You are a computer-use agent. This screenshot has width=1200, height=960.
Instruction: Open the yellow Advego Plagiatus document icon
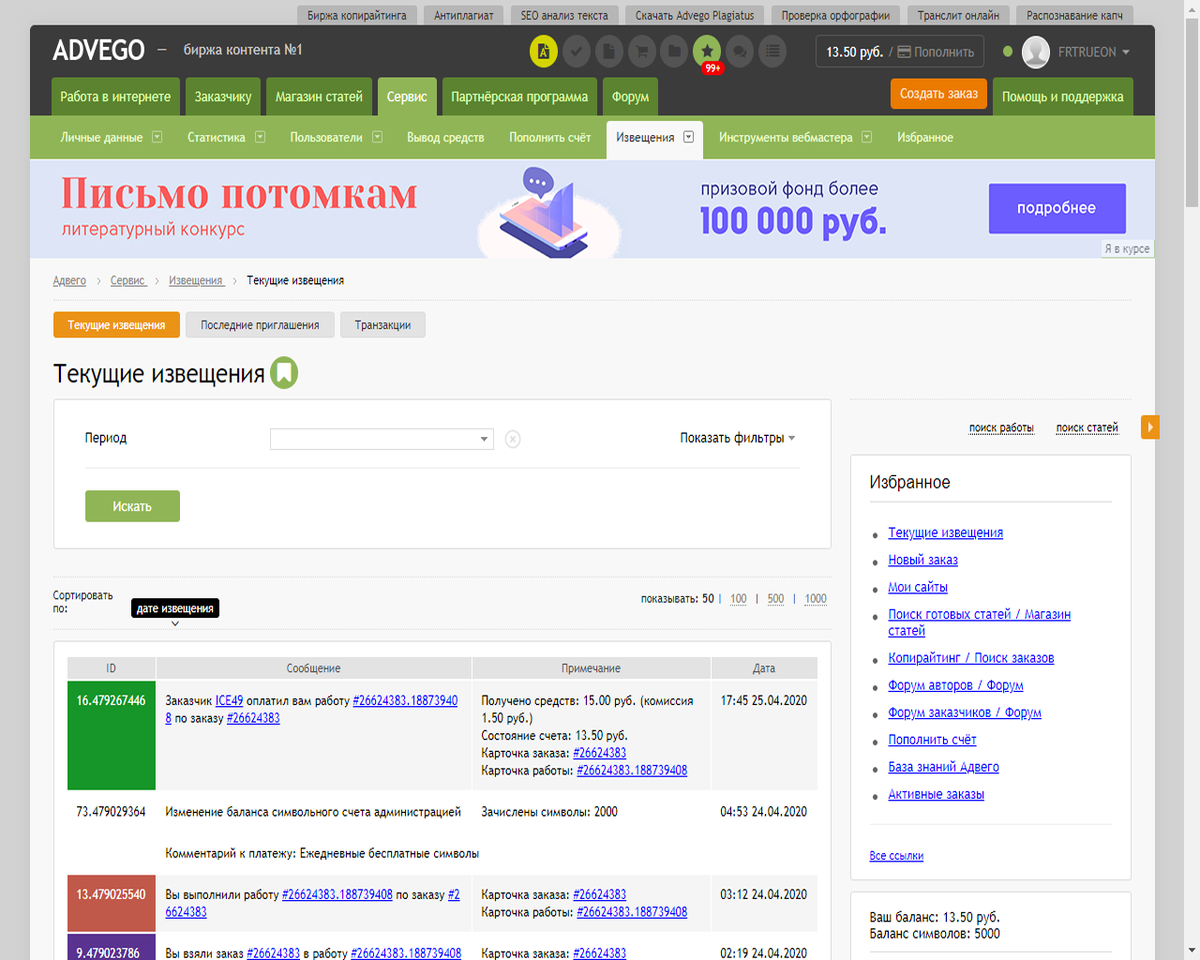coord(543,51)
